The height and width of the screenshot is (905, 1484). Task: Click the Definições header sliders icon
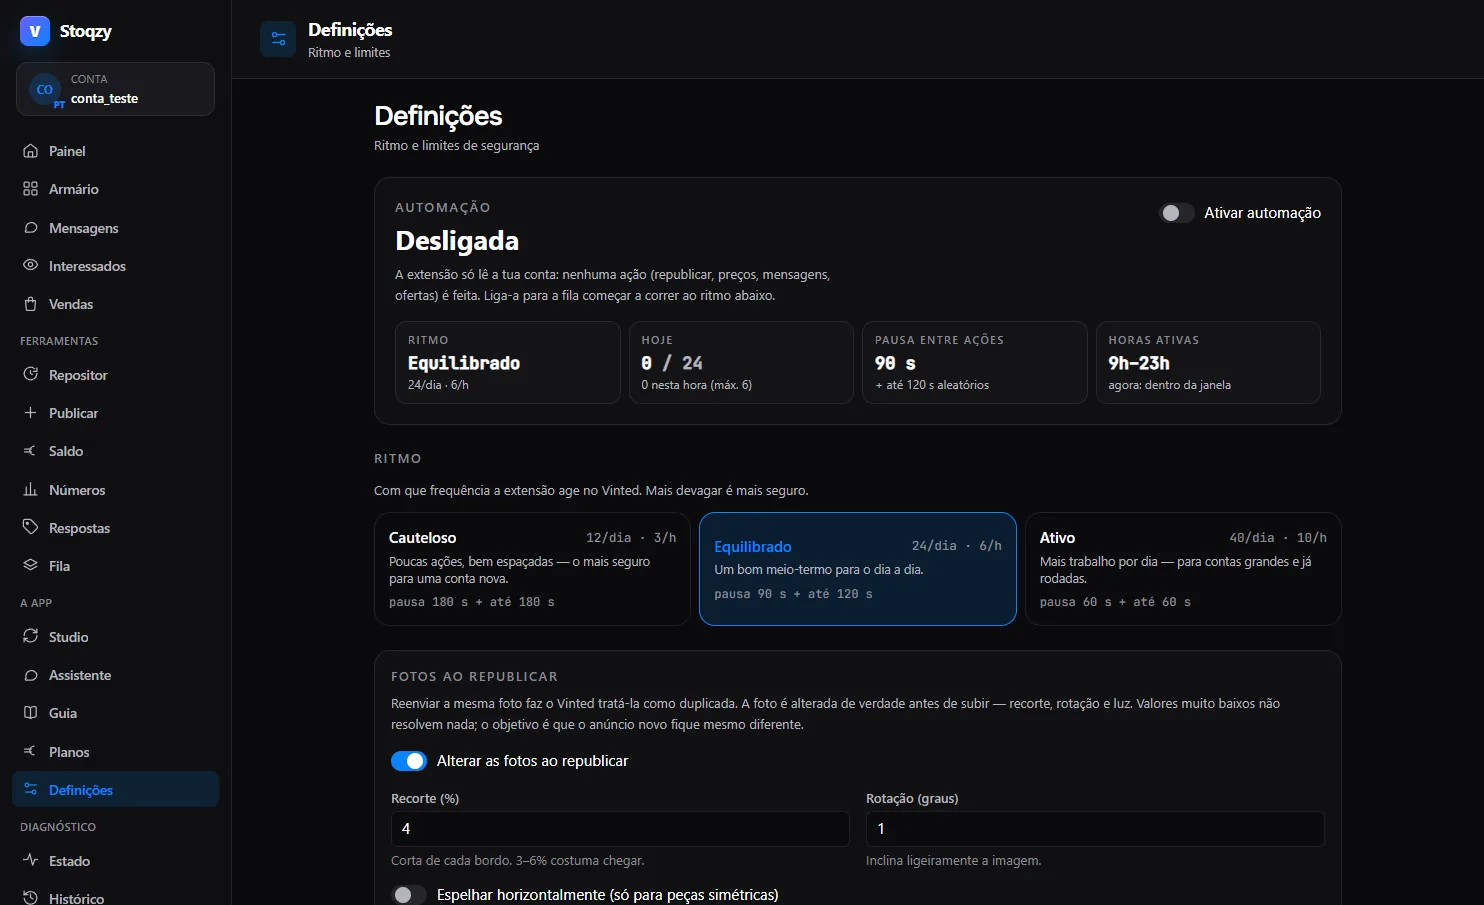click(x=278, y=39)
